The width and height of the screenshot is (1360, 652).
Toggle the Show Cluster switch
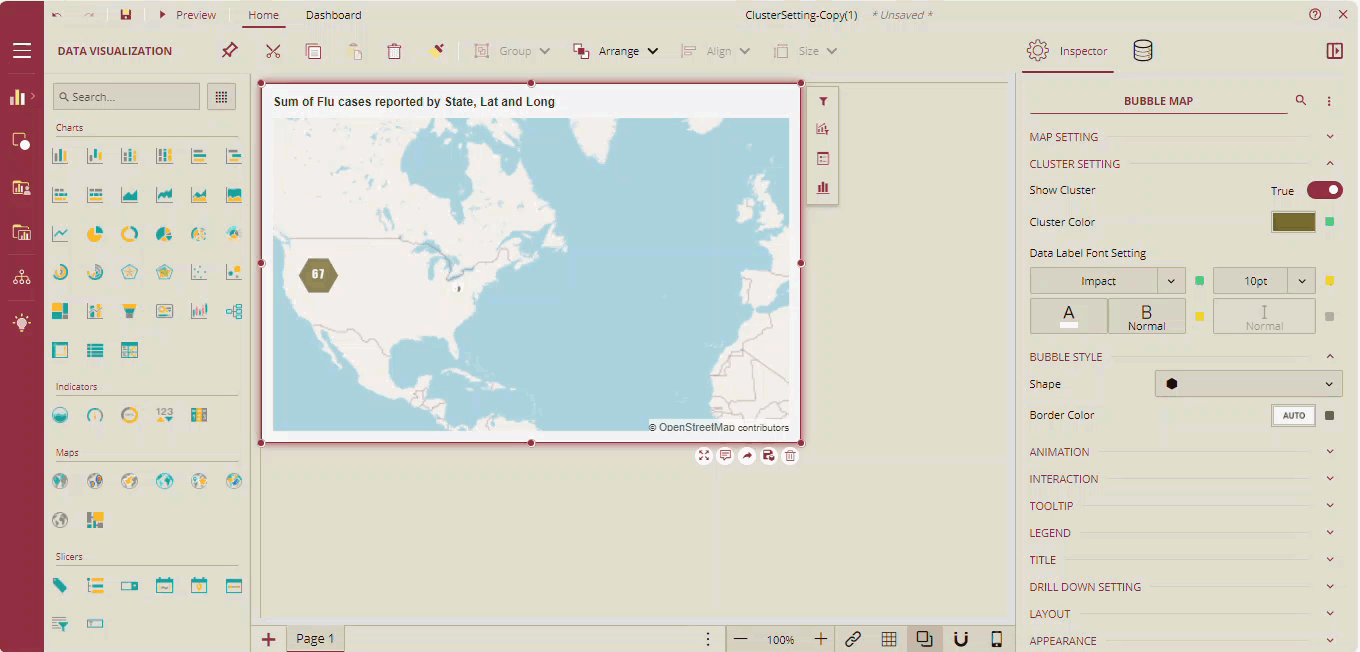1324,190
